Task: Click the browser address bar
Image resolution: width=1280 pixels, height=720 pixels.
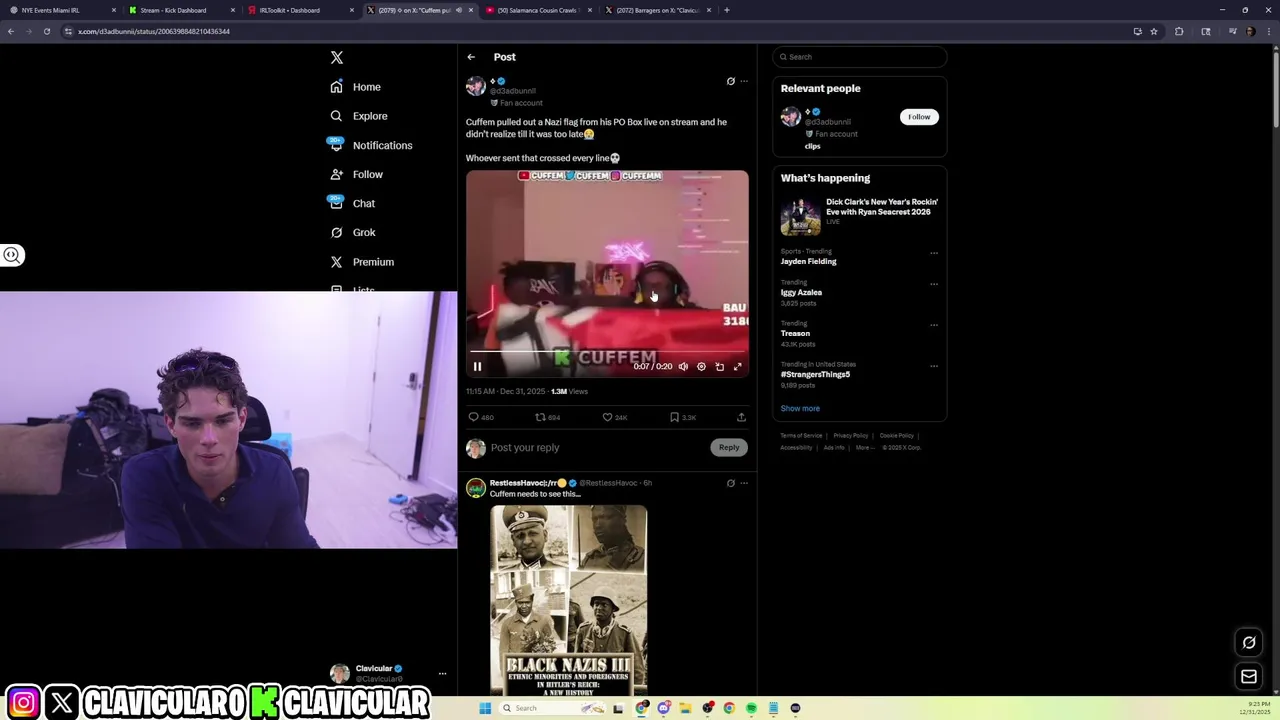Action: [595, 31]
